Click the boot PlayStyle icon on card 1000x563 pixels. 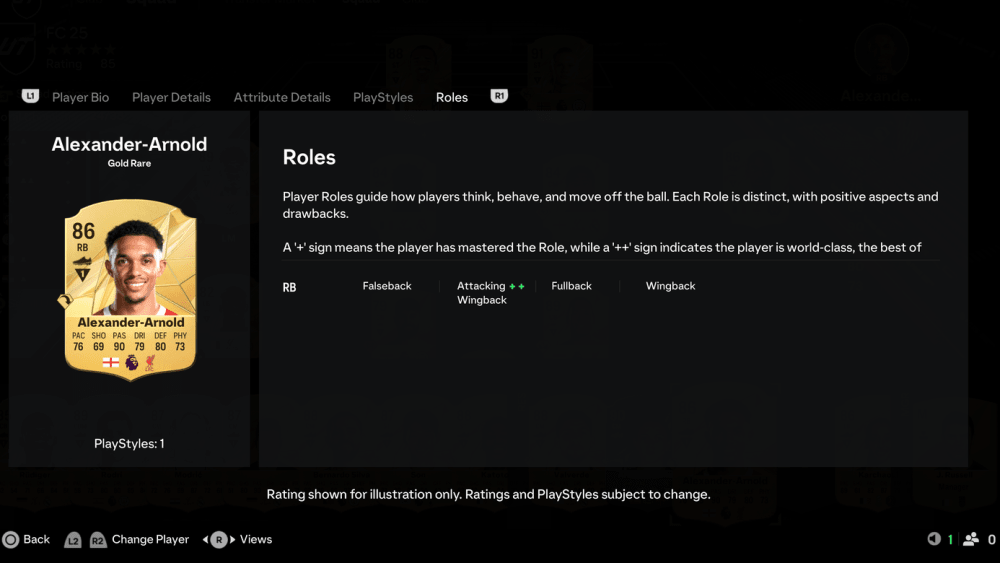tap(82, 261)
